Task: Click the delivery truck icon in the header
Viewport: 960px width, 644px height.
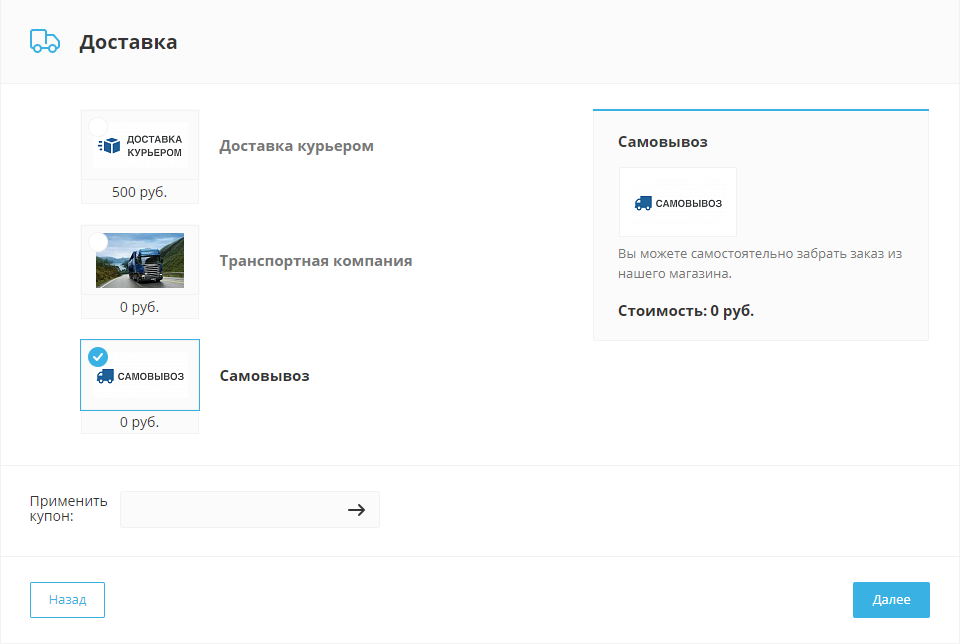Action: 45,41
